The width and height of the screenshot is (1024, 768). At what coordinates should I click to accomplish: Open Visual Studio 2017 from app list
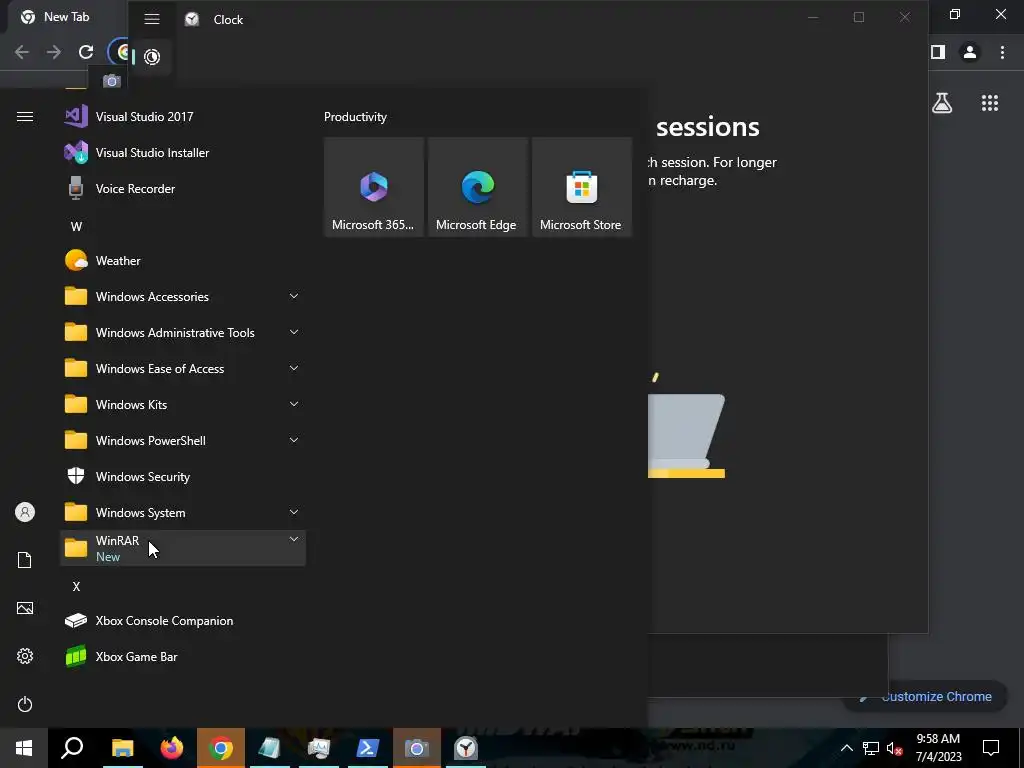coord(183,117)
